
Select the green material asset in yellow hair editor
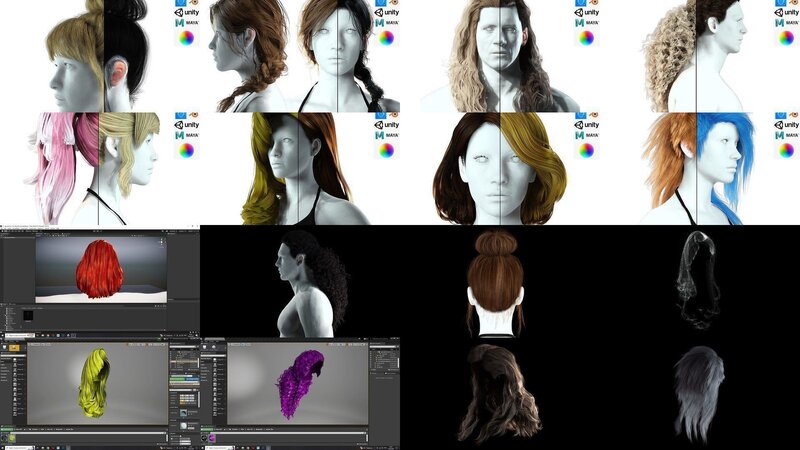[13, 437]
